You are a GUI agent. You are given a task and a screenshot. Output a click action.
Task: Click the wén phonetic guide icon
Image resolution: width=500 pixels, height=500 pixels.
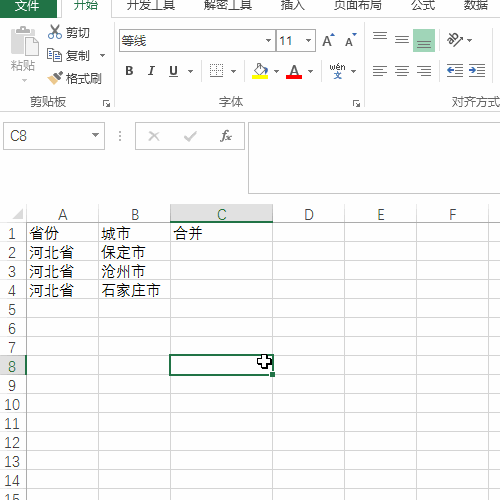click(337, 71)
